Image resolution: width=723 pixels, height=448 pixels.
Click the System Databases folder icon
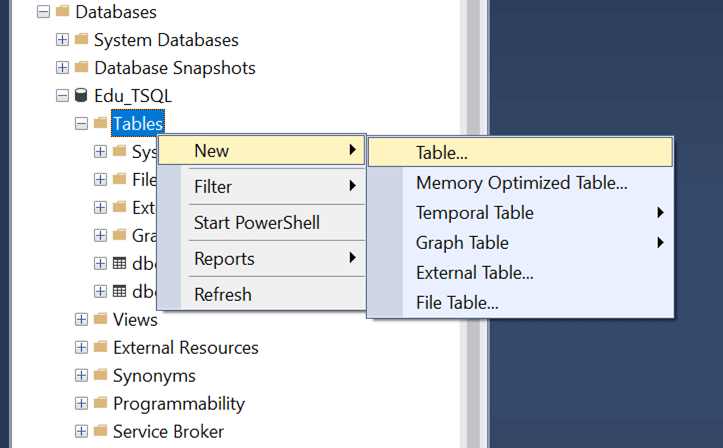82,40
